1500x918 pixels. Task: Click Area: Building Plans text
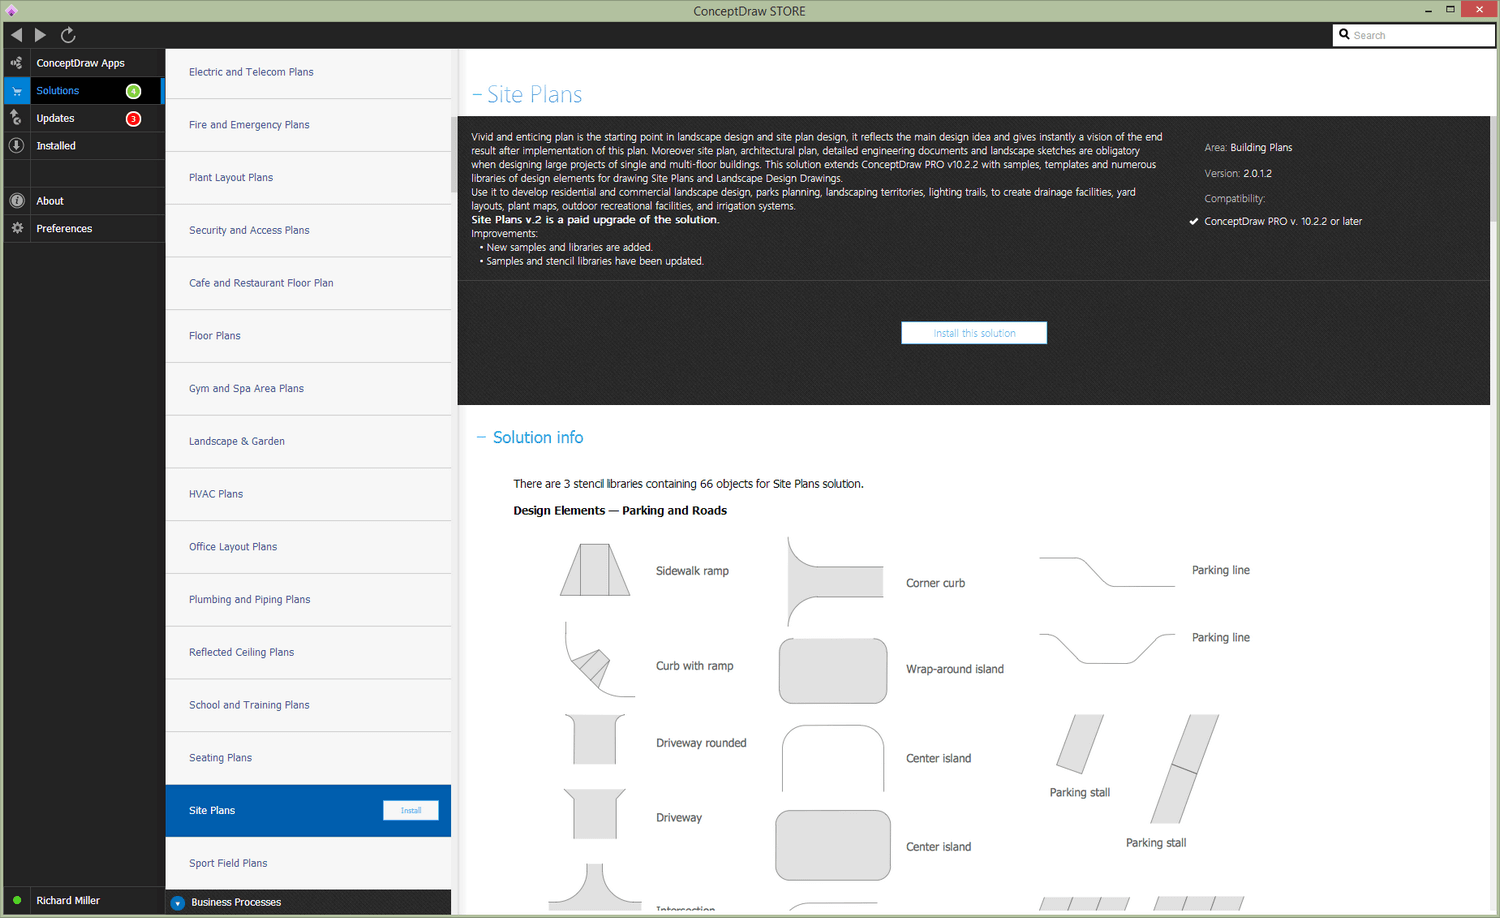tap(1248, 148)
